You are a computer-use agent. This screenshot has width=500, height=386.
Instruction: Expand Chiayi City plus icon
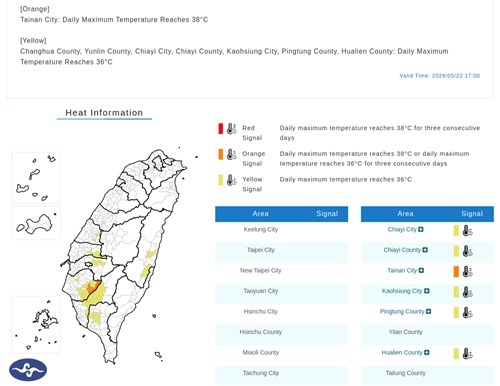coord(421,229)
